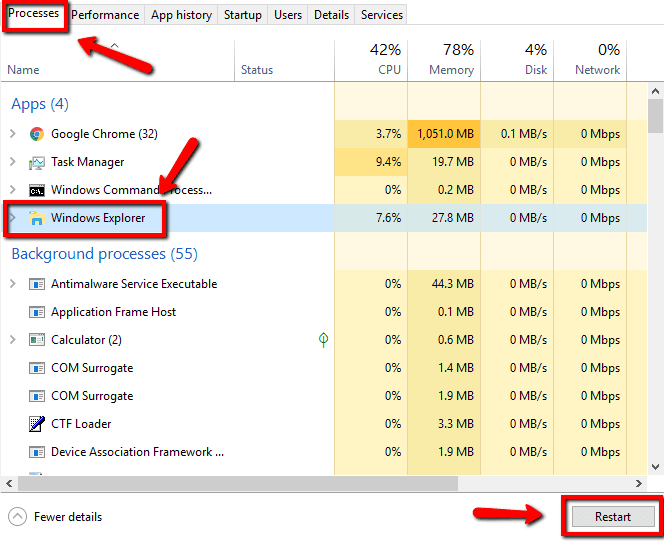Click the Fewer details link
This screenshot has height=541, width=664.
(x=68, y=517)
